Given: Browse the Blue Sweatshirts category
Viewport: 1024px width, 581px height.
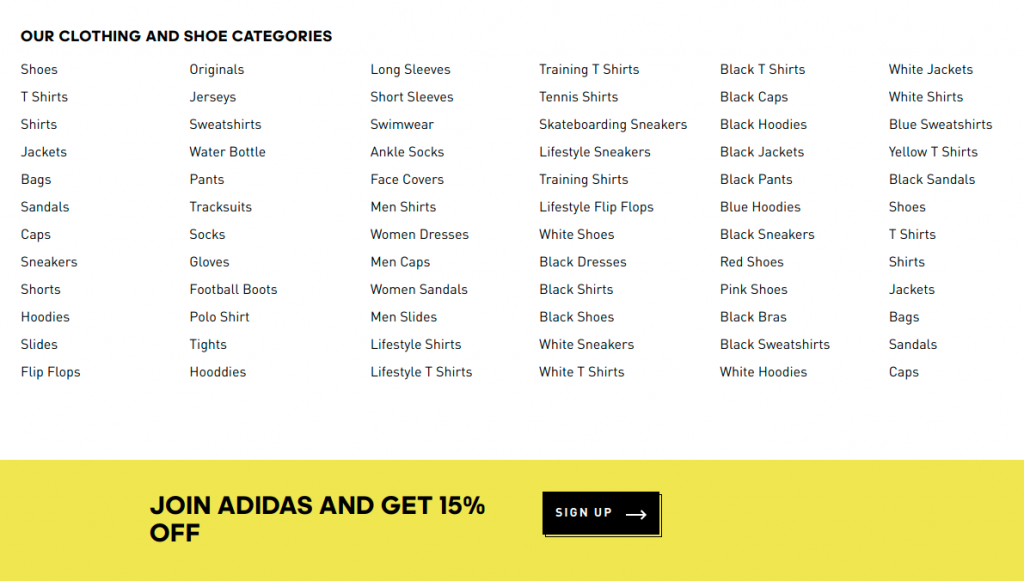Looking at the screenshot, I should 940,125.
